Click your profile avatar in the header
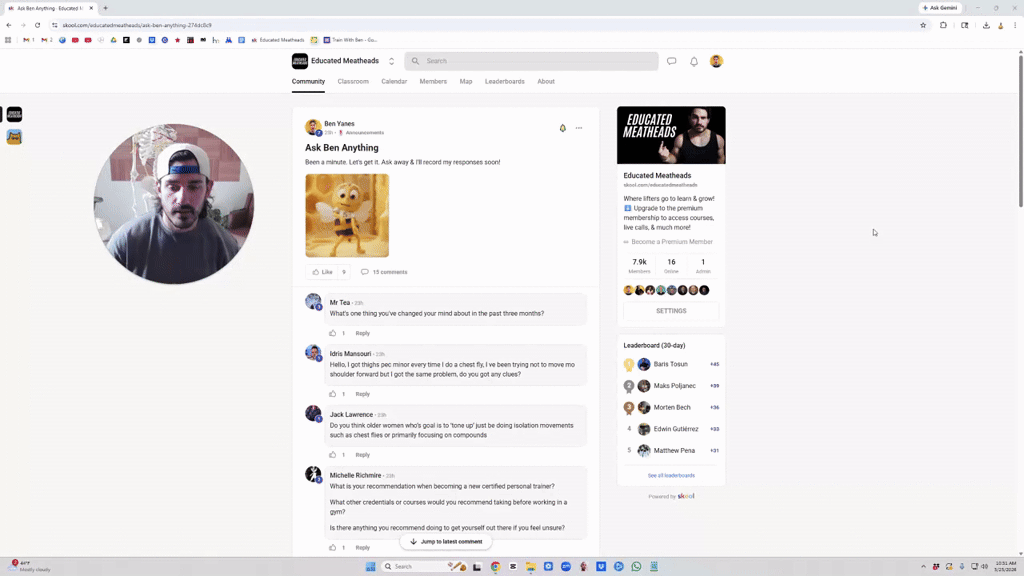 point(716,61)
